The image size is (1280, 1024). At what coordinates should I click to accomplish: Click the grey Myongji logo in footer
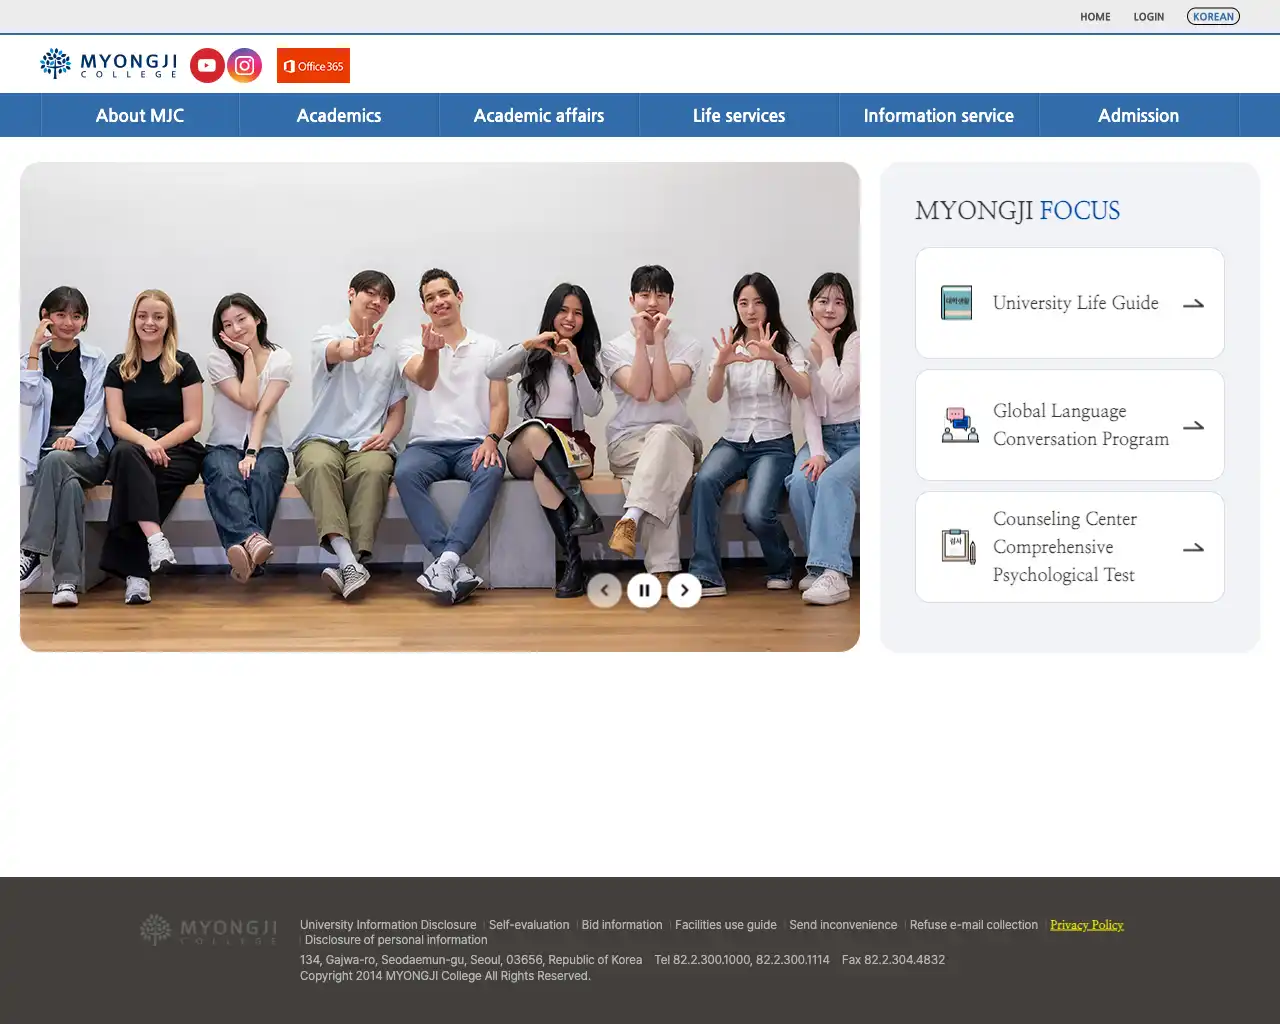coord(209,930)
